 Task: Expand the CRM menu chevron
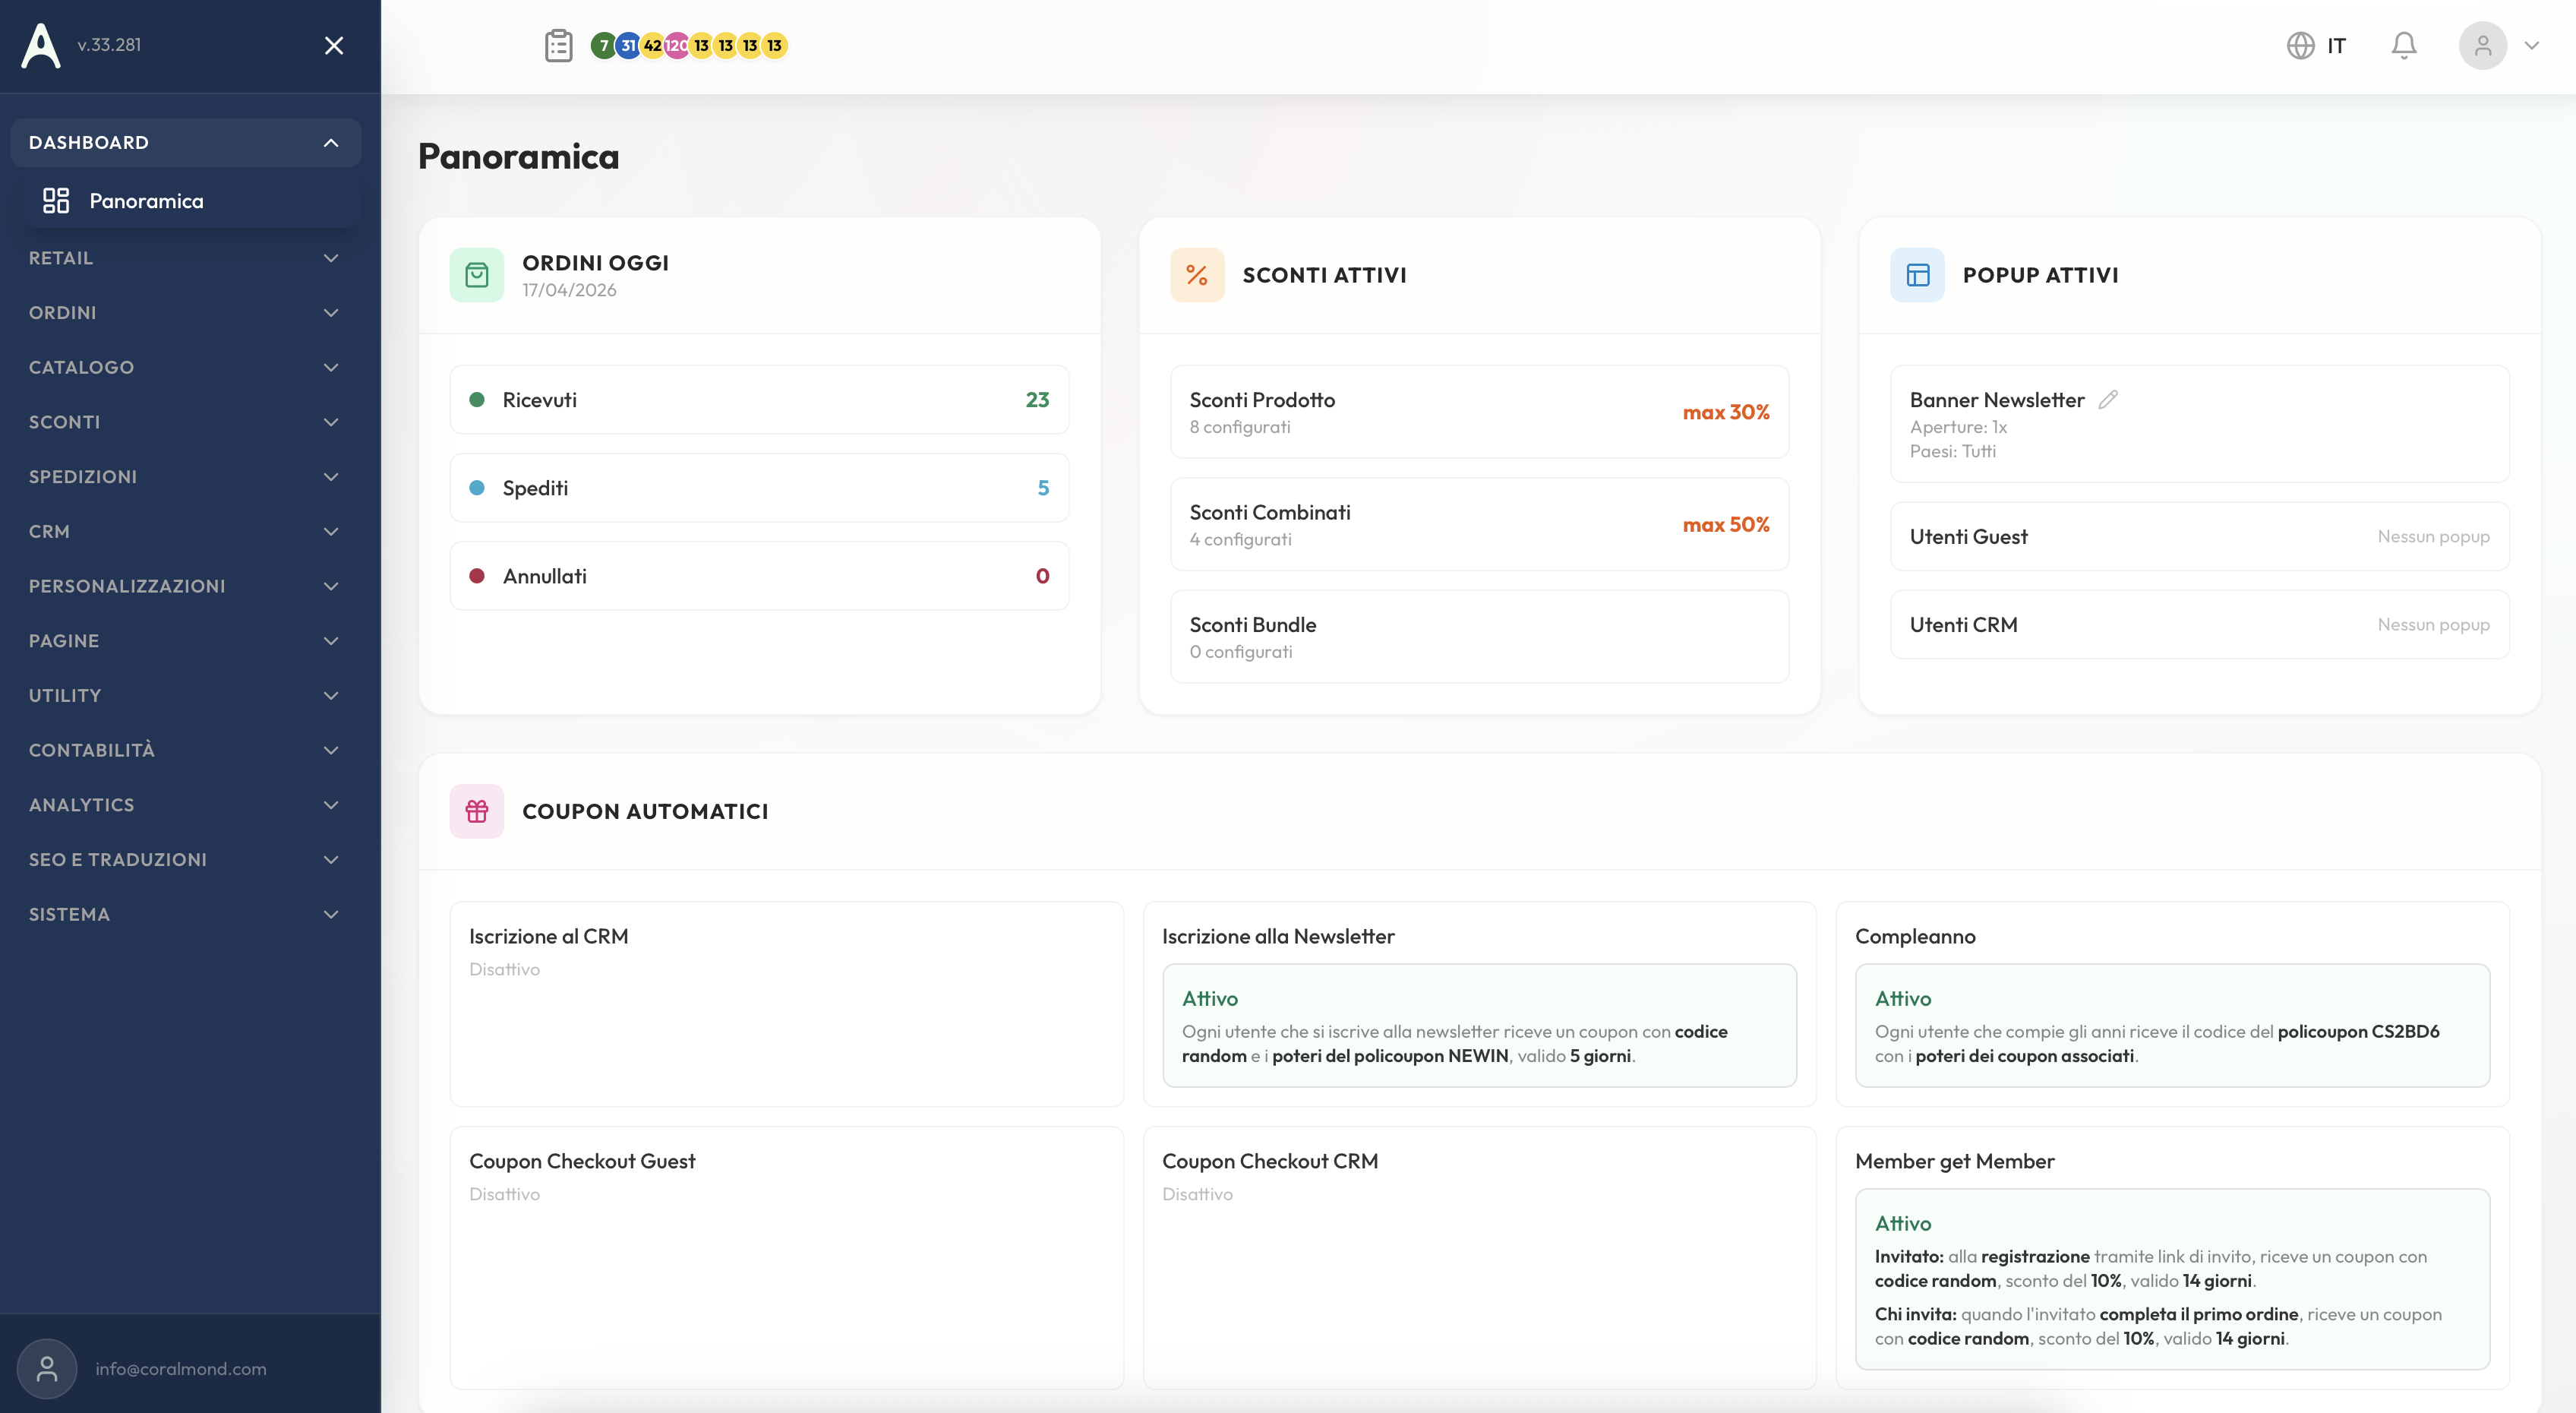331,531
